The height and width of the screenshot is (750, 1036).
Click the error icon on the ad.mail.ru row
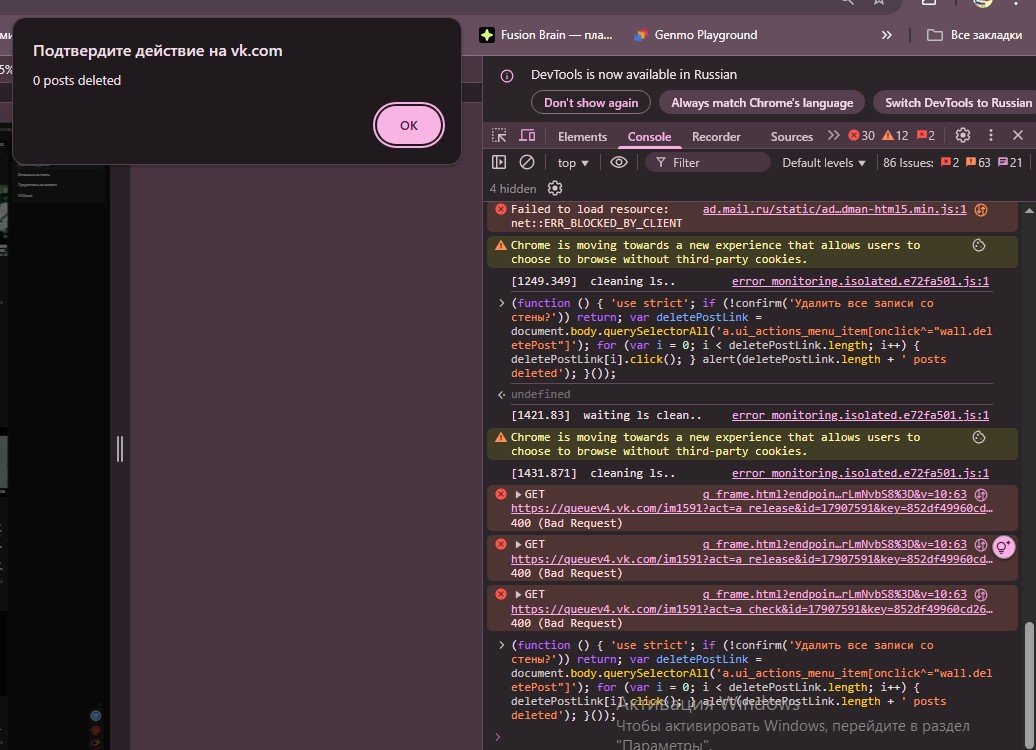pyautogui.click(x=501, y=209)
